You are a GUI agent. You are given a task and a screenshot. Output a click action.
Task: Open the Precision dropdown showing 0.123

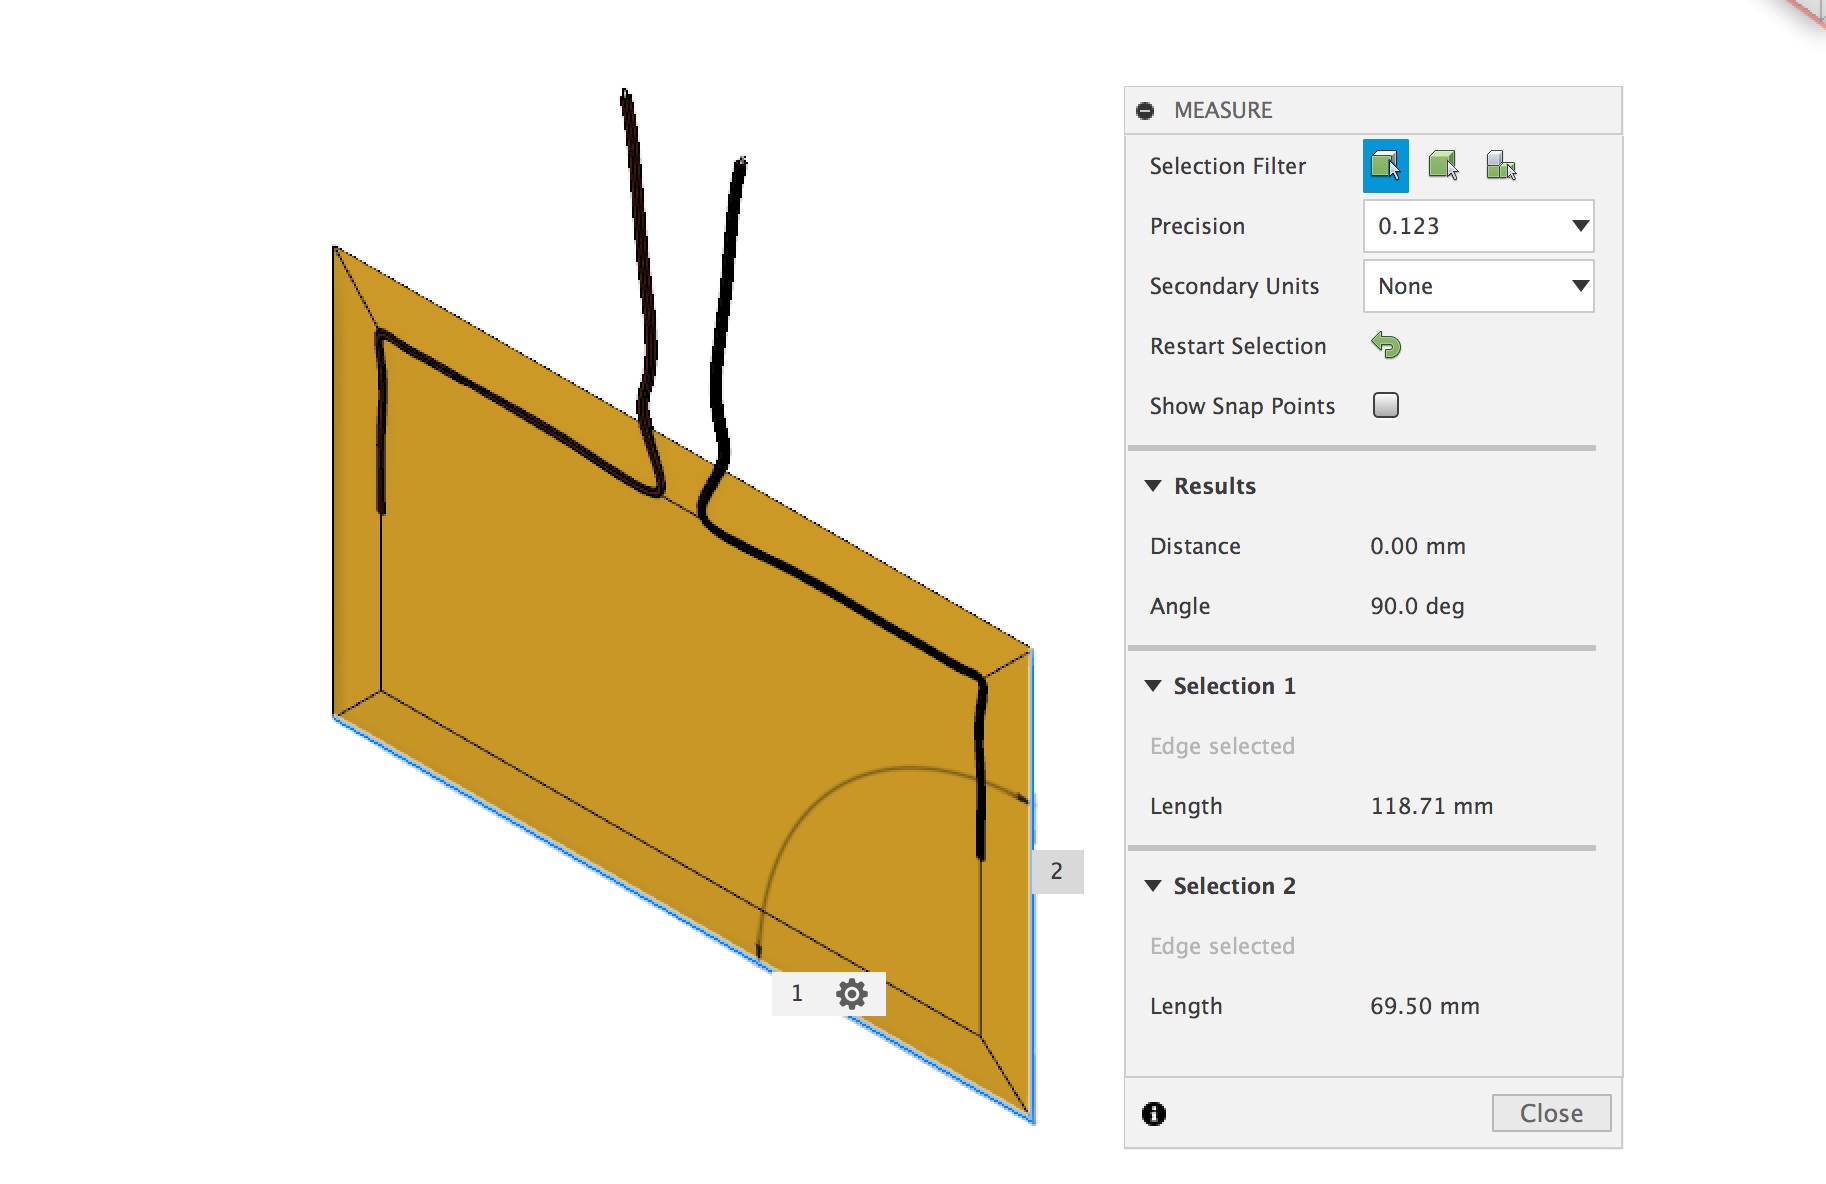point(1478,226)
